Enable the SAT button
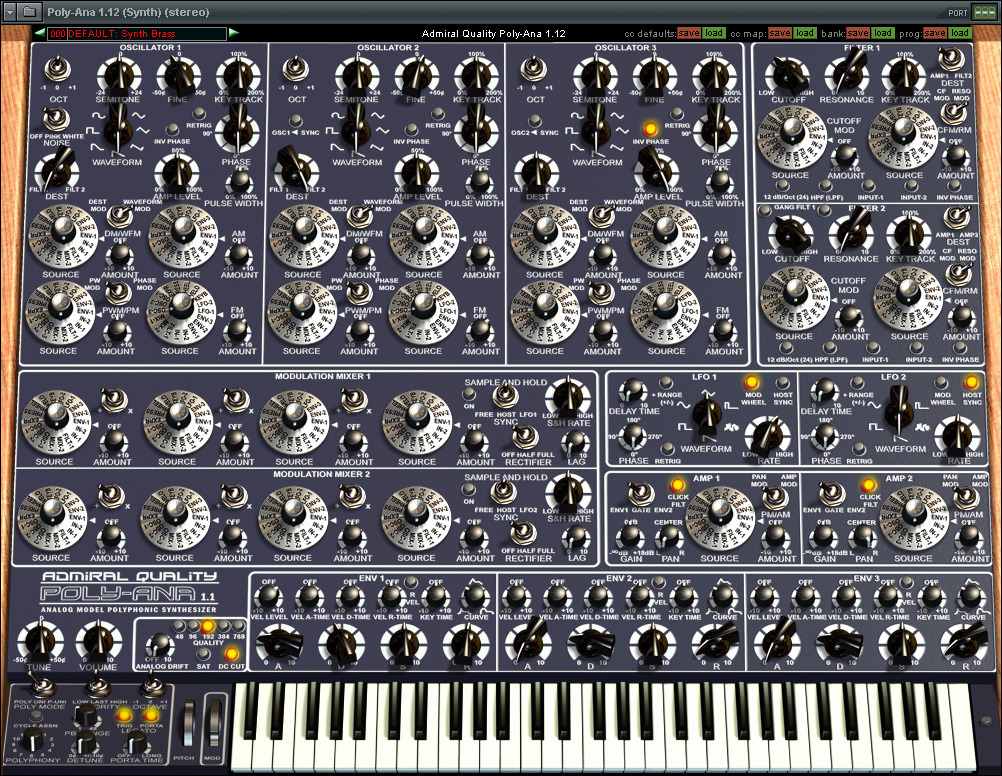Viewport: 1002px width, 776px height. tap(203, 653)
